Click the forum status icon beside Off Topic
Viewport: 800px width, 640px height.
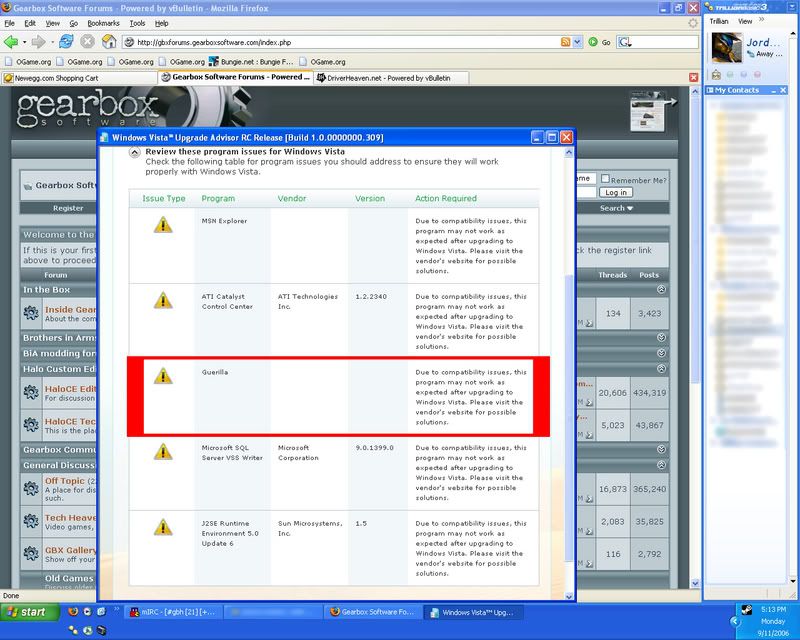click(31, 488)
